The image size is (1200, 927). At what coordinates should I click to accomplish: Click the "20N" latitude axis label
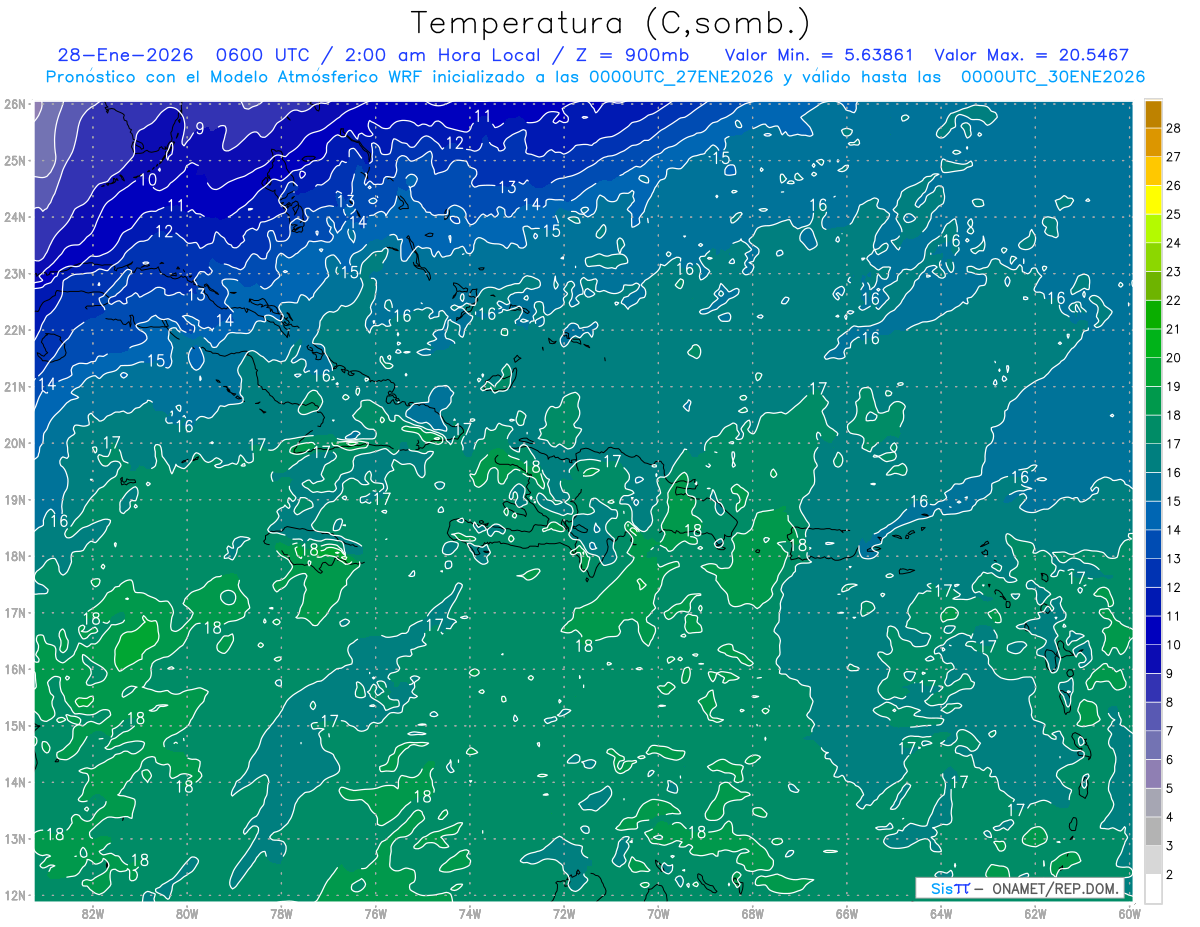click(15, 443)
